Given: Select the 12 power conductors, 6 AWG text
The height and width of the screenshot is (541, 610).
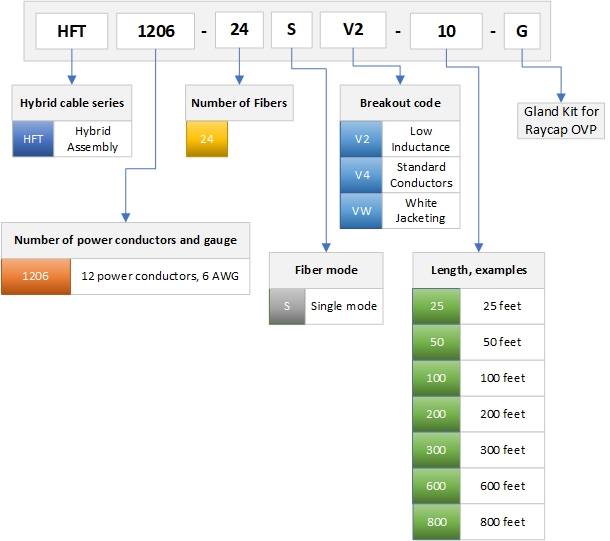Looking at the screenshot, I should tap(159, 276).
